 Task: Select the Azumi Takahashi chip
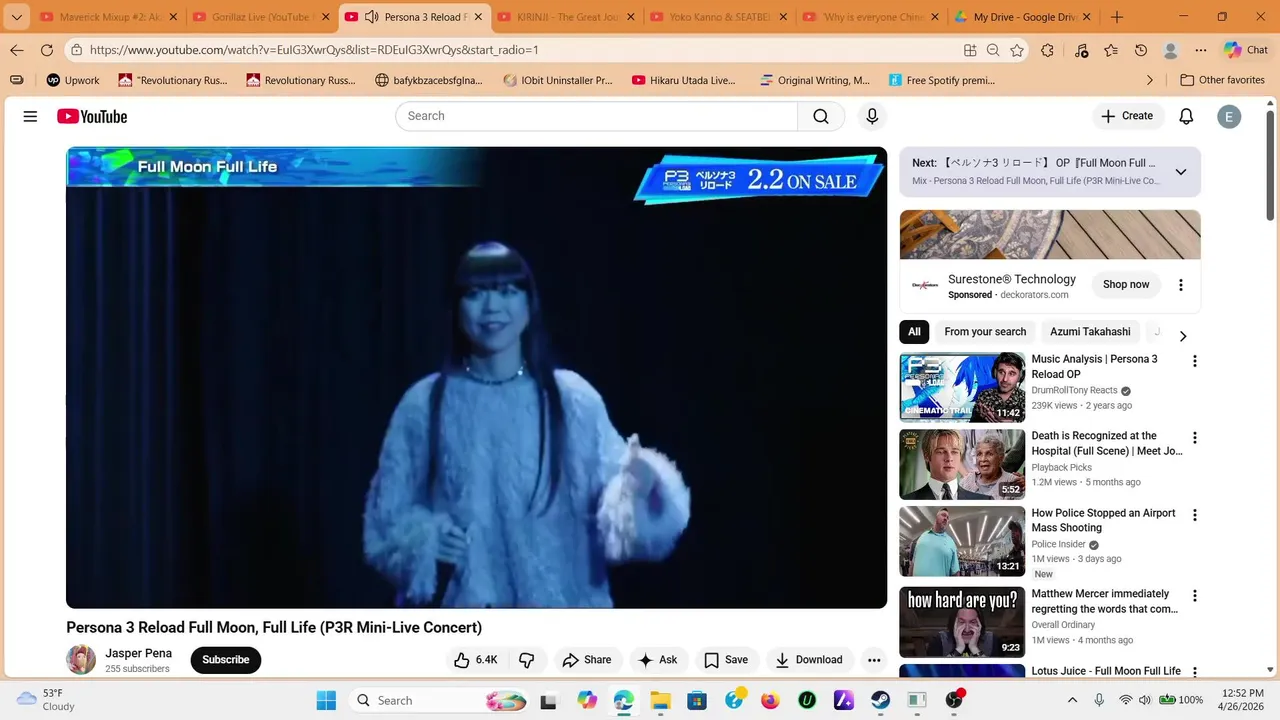pyautogui.click(x=1090, y=332)
